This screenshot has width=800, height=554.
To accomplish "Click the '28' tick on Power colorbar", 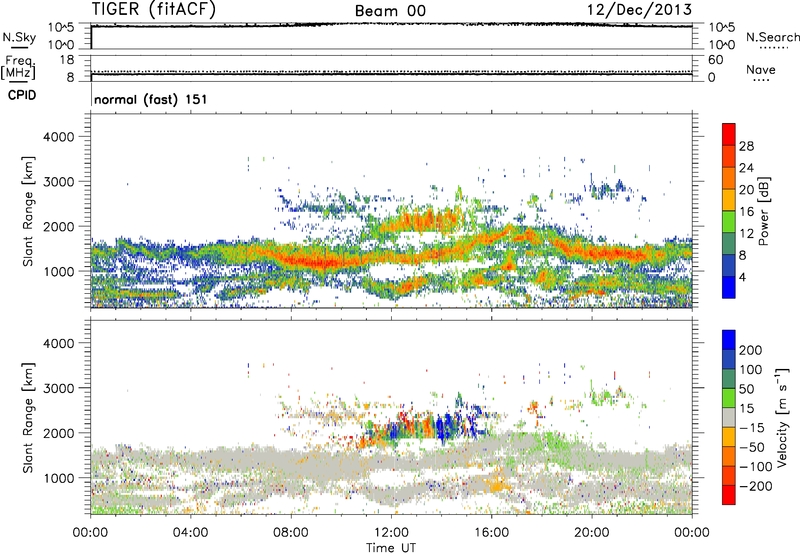I will coord(746,146).
